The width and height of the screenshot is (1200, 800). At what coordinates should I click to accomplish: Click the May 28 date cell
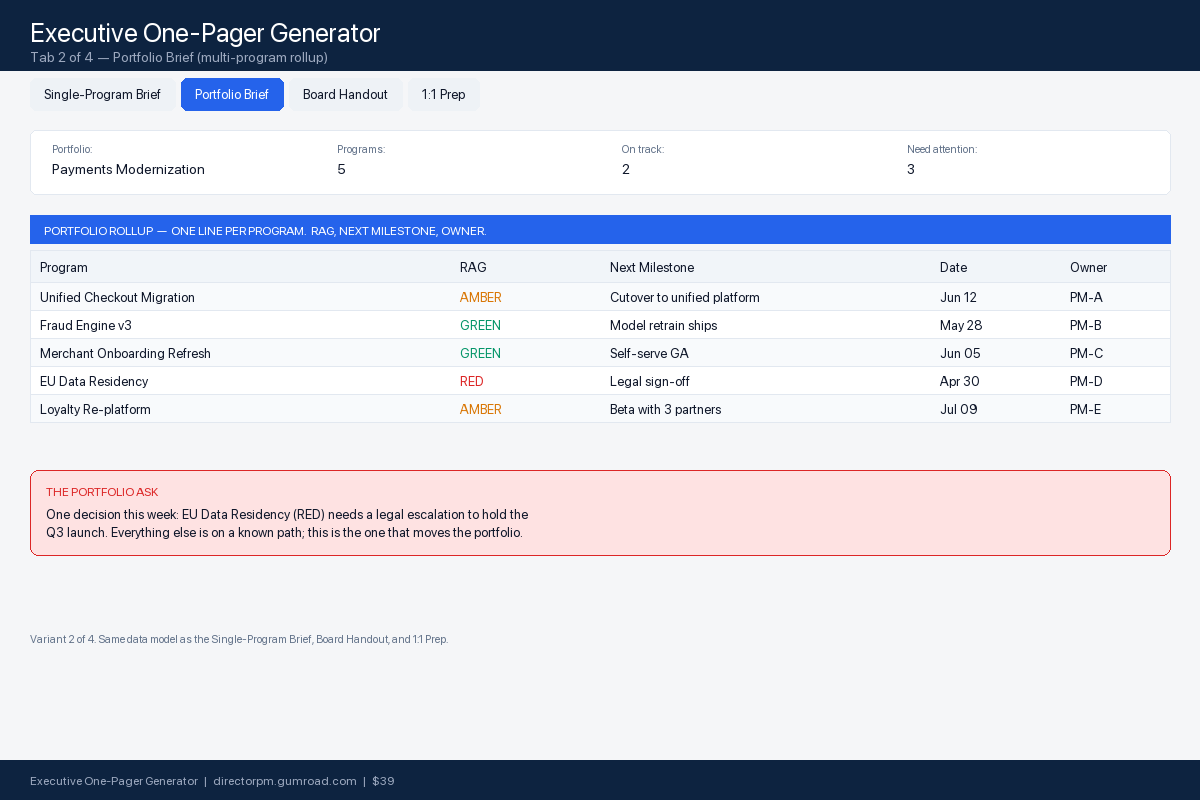(961, 326)
